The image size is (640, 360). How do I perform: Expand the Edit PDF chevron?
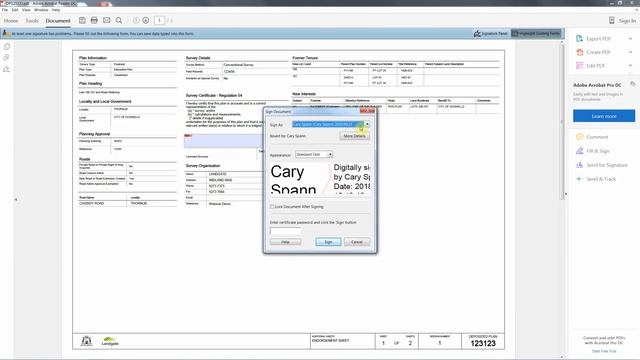coord(631,66)
